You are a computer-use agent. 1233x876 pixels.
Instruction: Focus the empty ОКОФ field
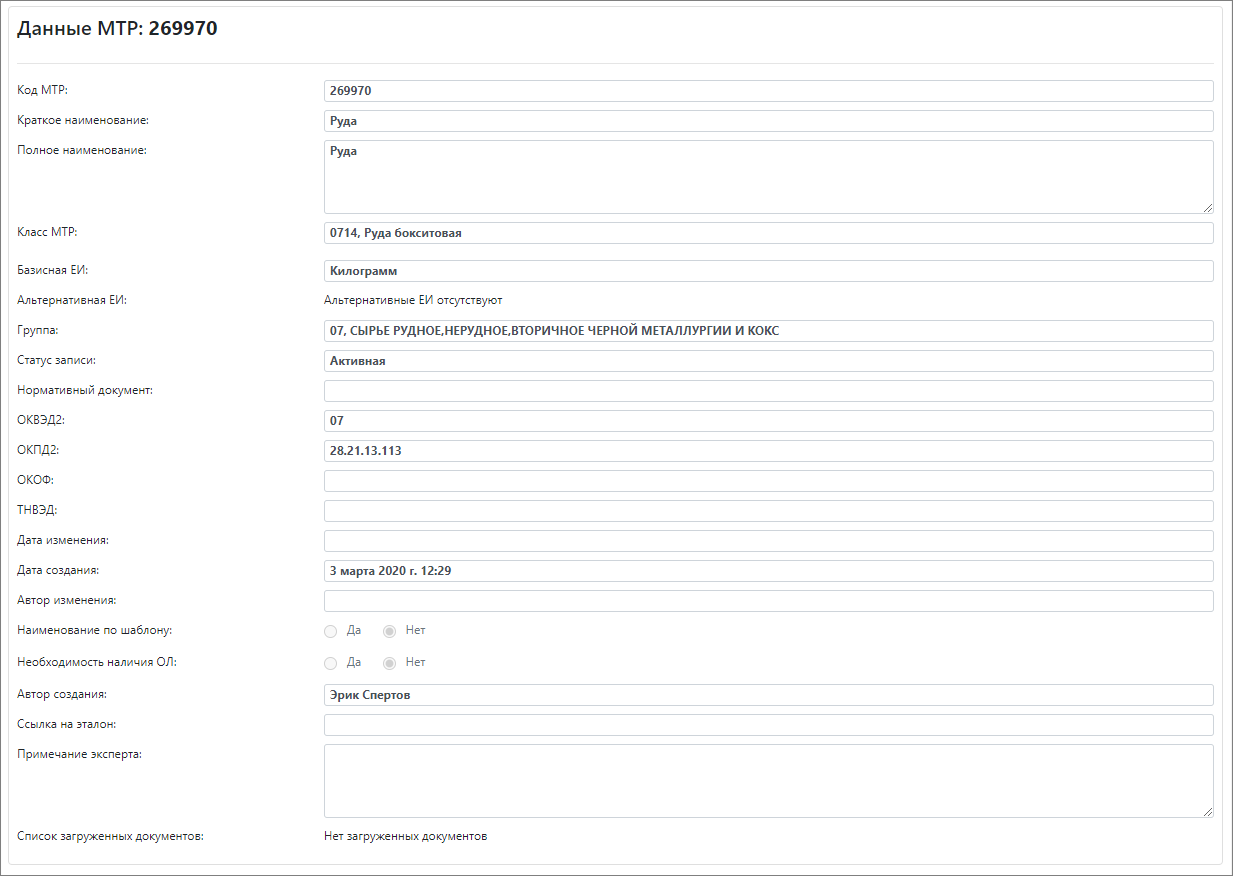[768, 481]
